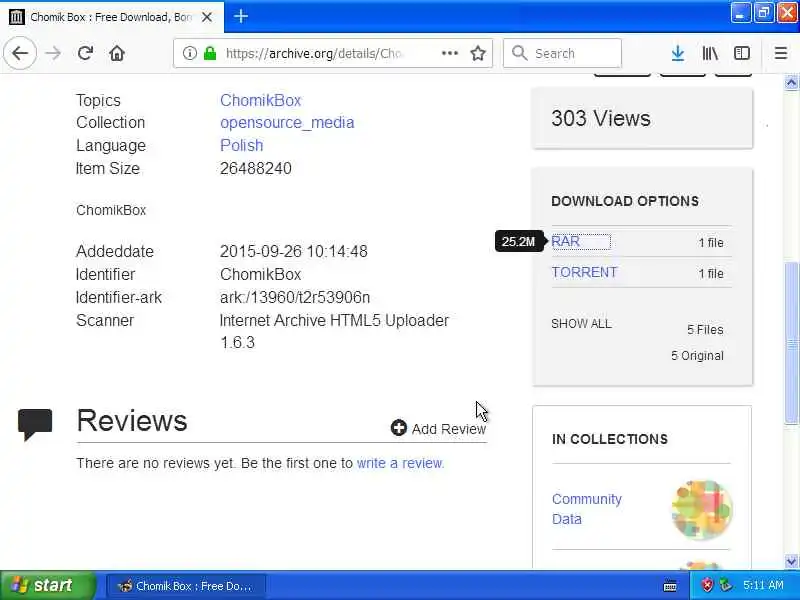
Task: Focus the Search field
Action: tap(562, 53)
